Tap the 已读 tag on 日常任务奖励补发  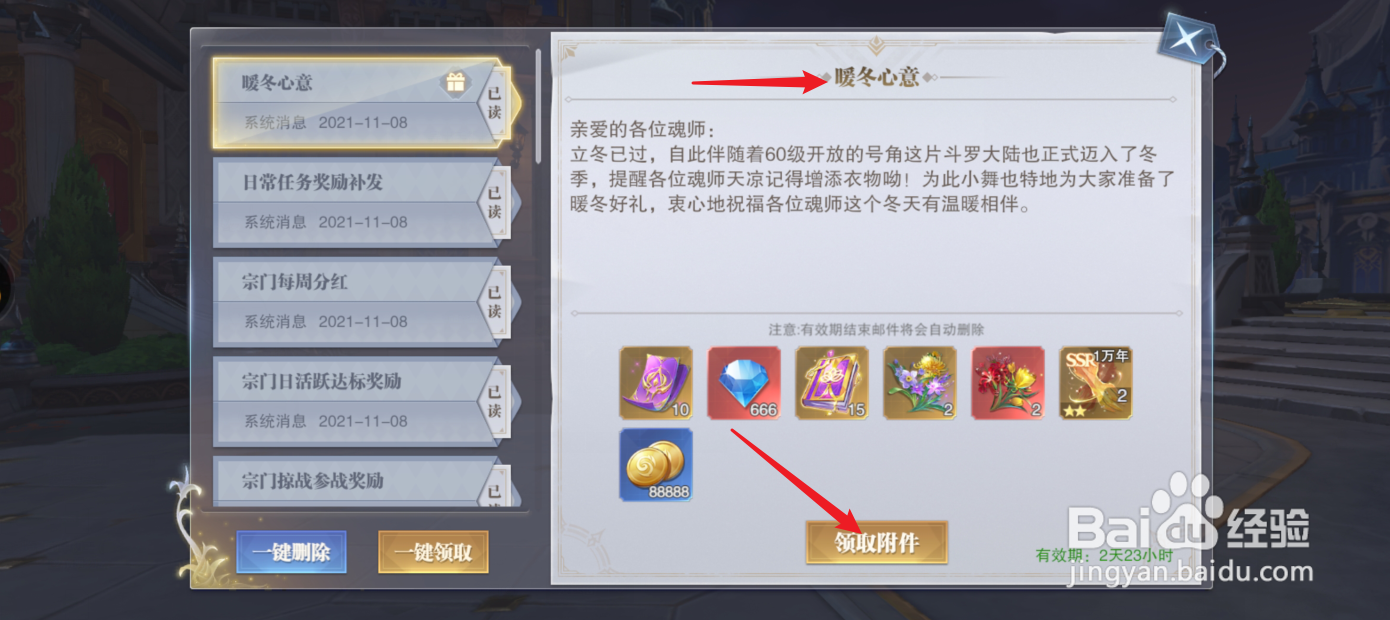pos(494,202)
